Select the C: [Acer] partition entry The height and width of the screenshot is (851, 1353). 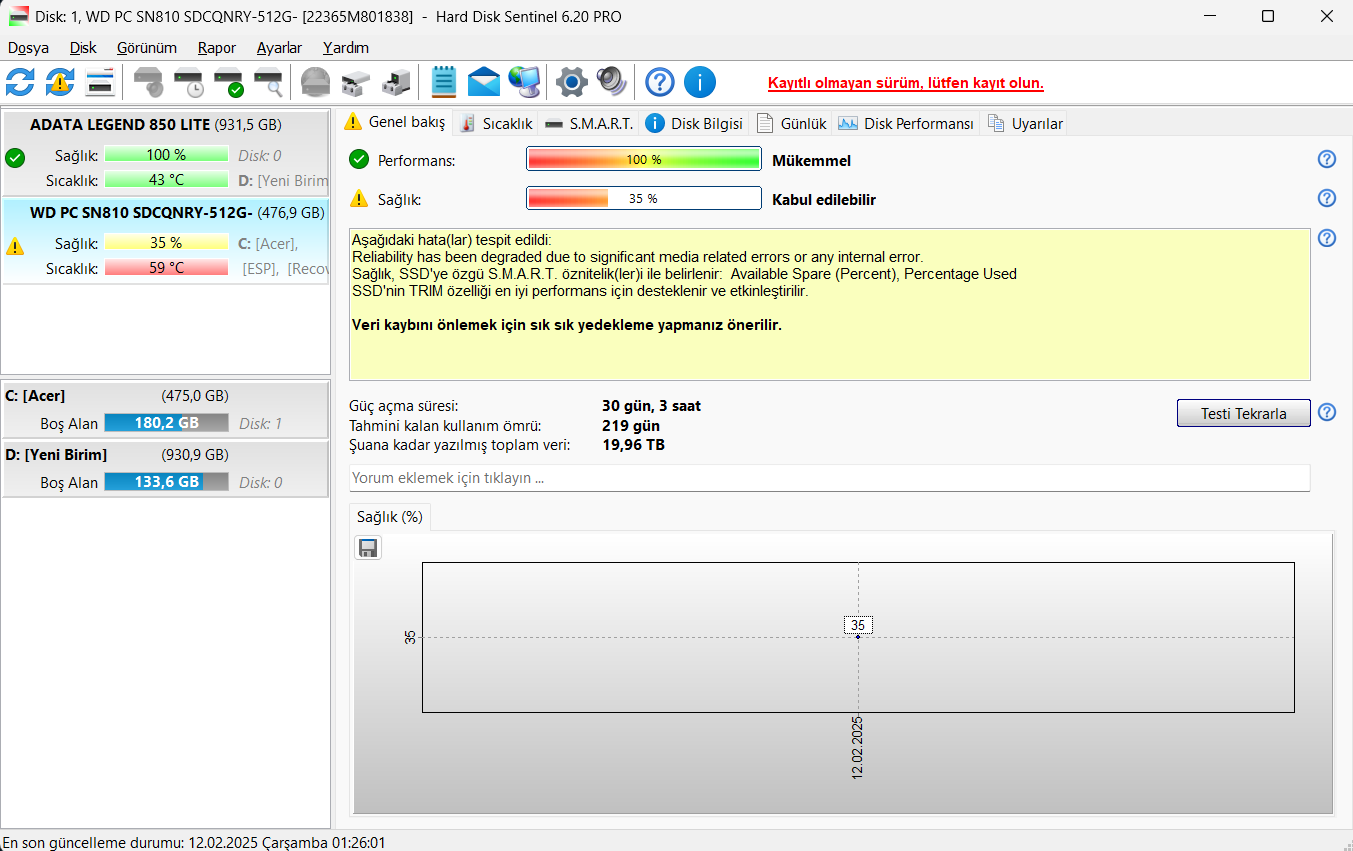165,409
